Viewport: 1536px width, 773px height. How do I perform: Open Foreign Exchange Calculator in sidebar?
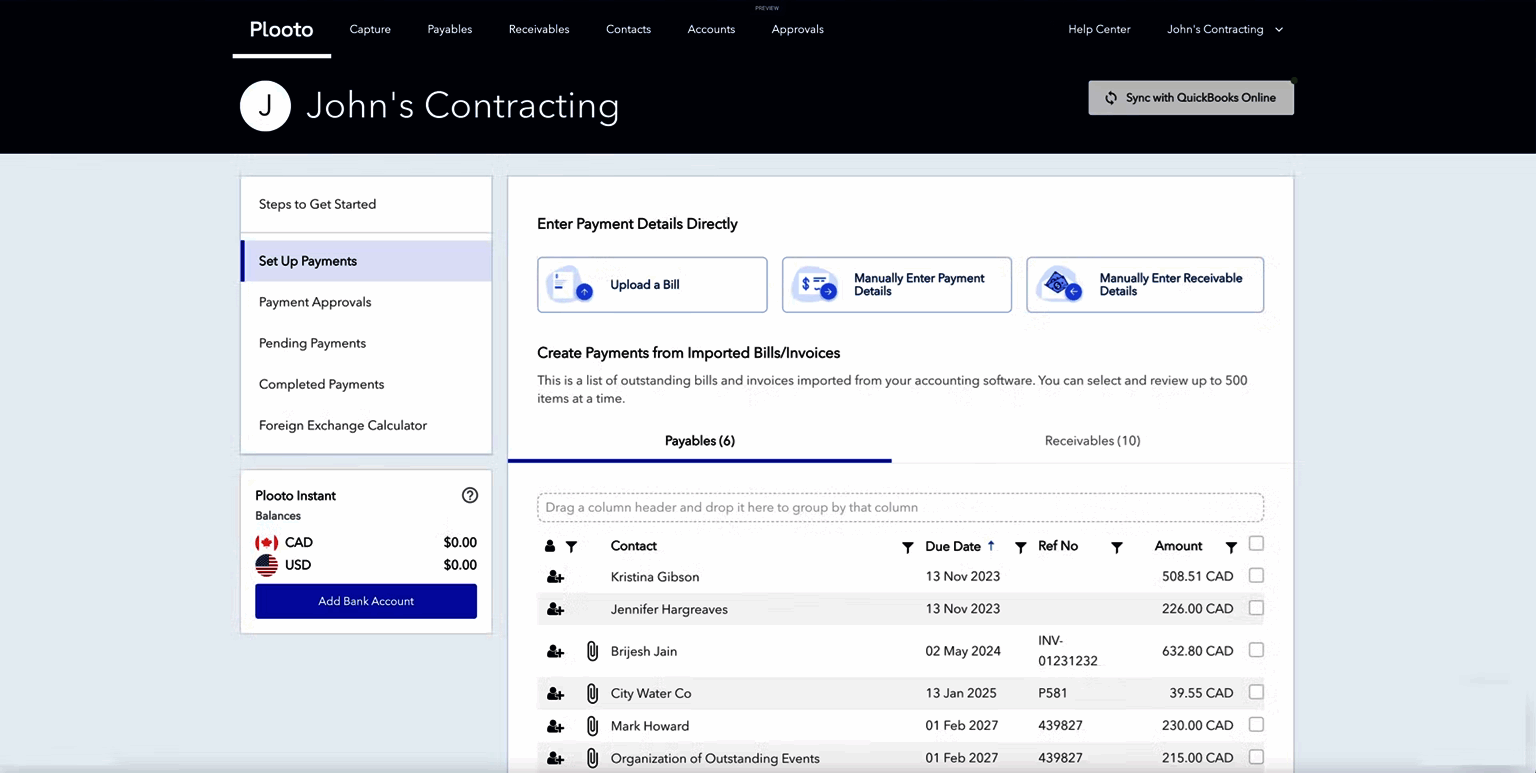click(x=343, y=425)
